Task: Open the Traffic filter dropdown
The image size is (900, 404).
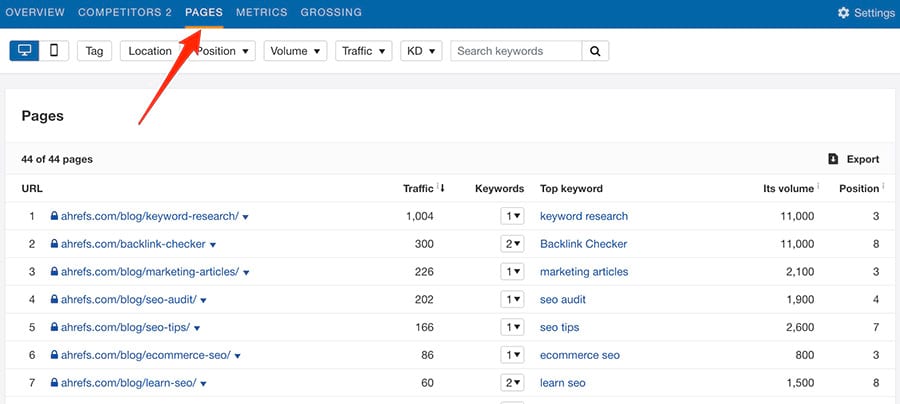Action: pyautogui.click(x=363, y=51)
